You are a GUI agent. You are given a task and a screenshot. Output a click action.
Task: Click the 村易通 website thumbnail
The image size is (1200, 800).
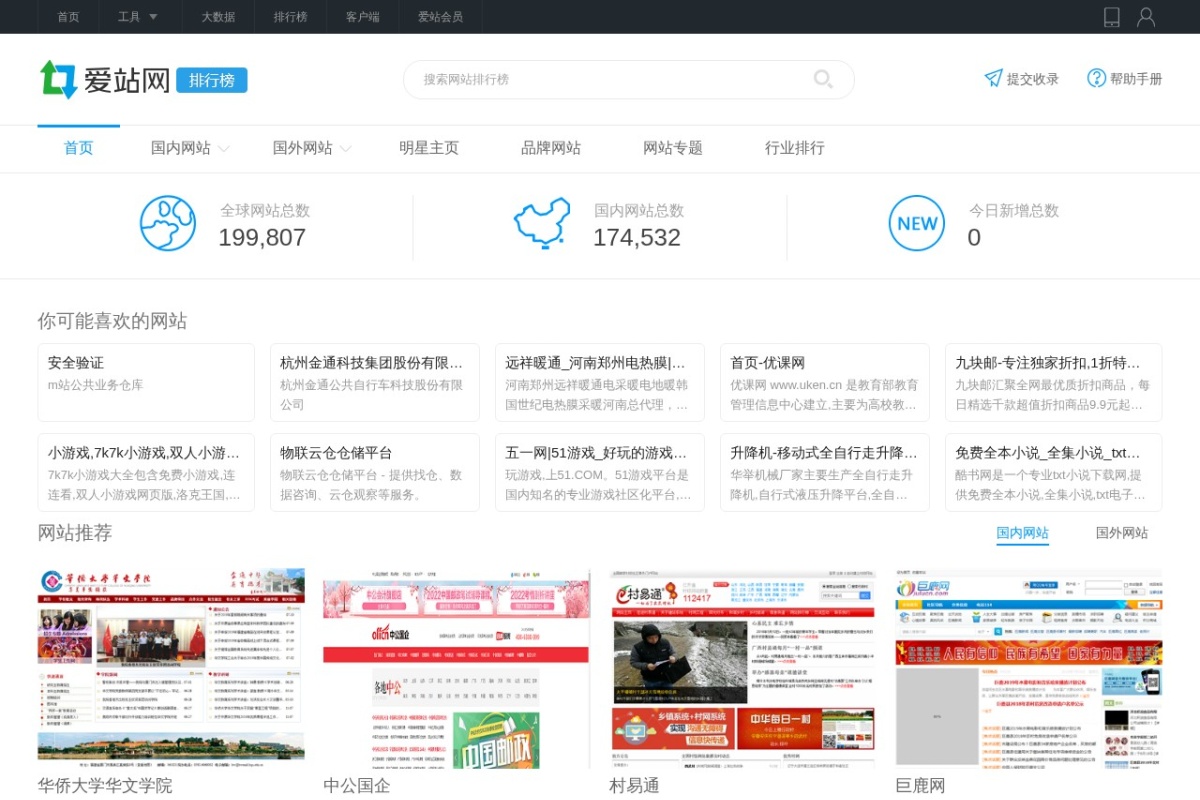[x=743, y=668]
